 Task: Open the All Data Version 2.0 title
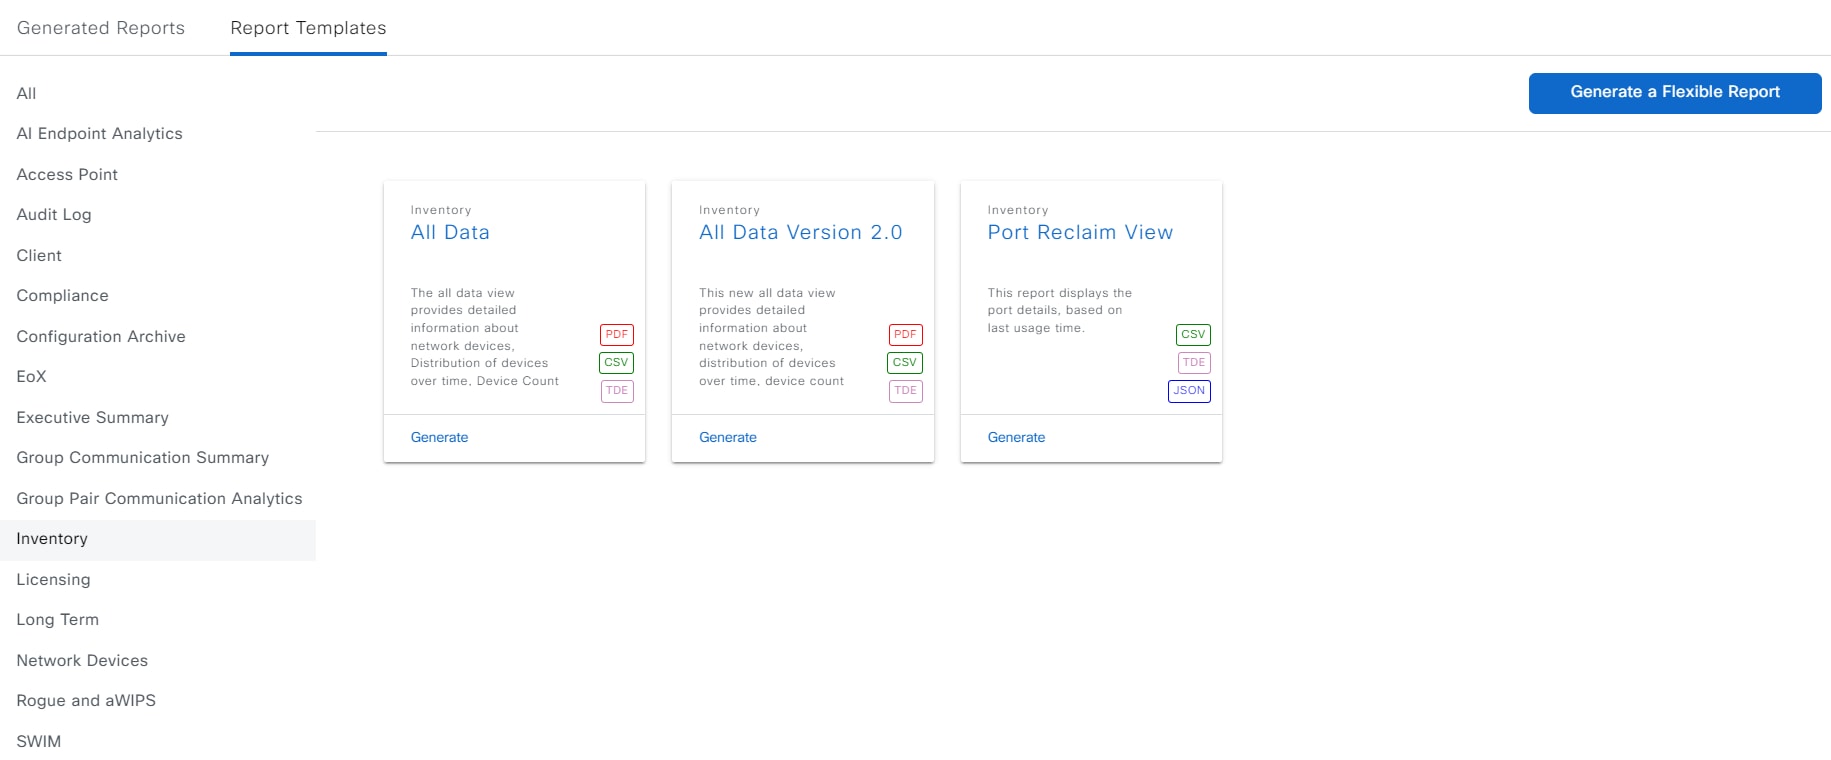[801, 233]
